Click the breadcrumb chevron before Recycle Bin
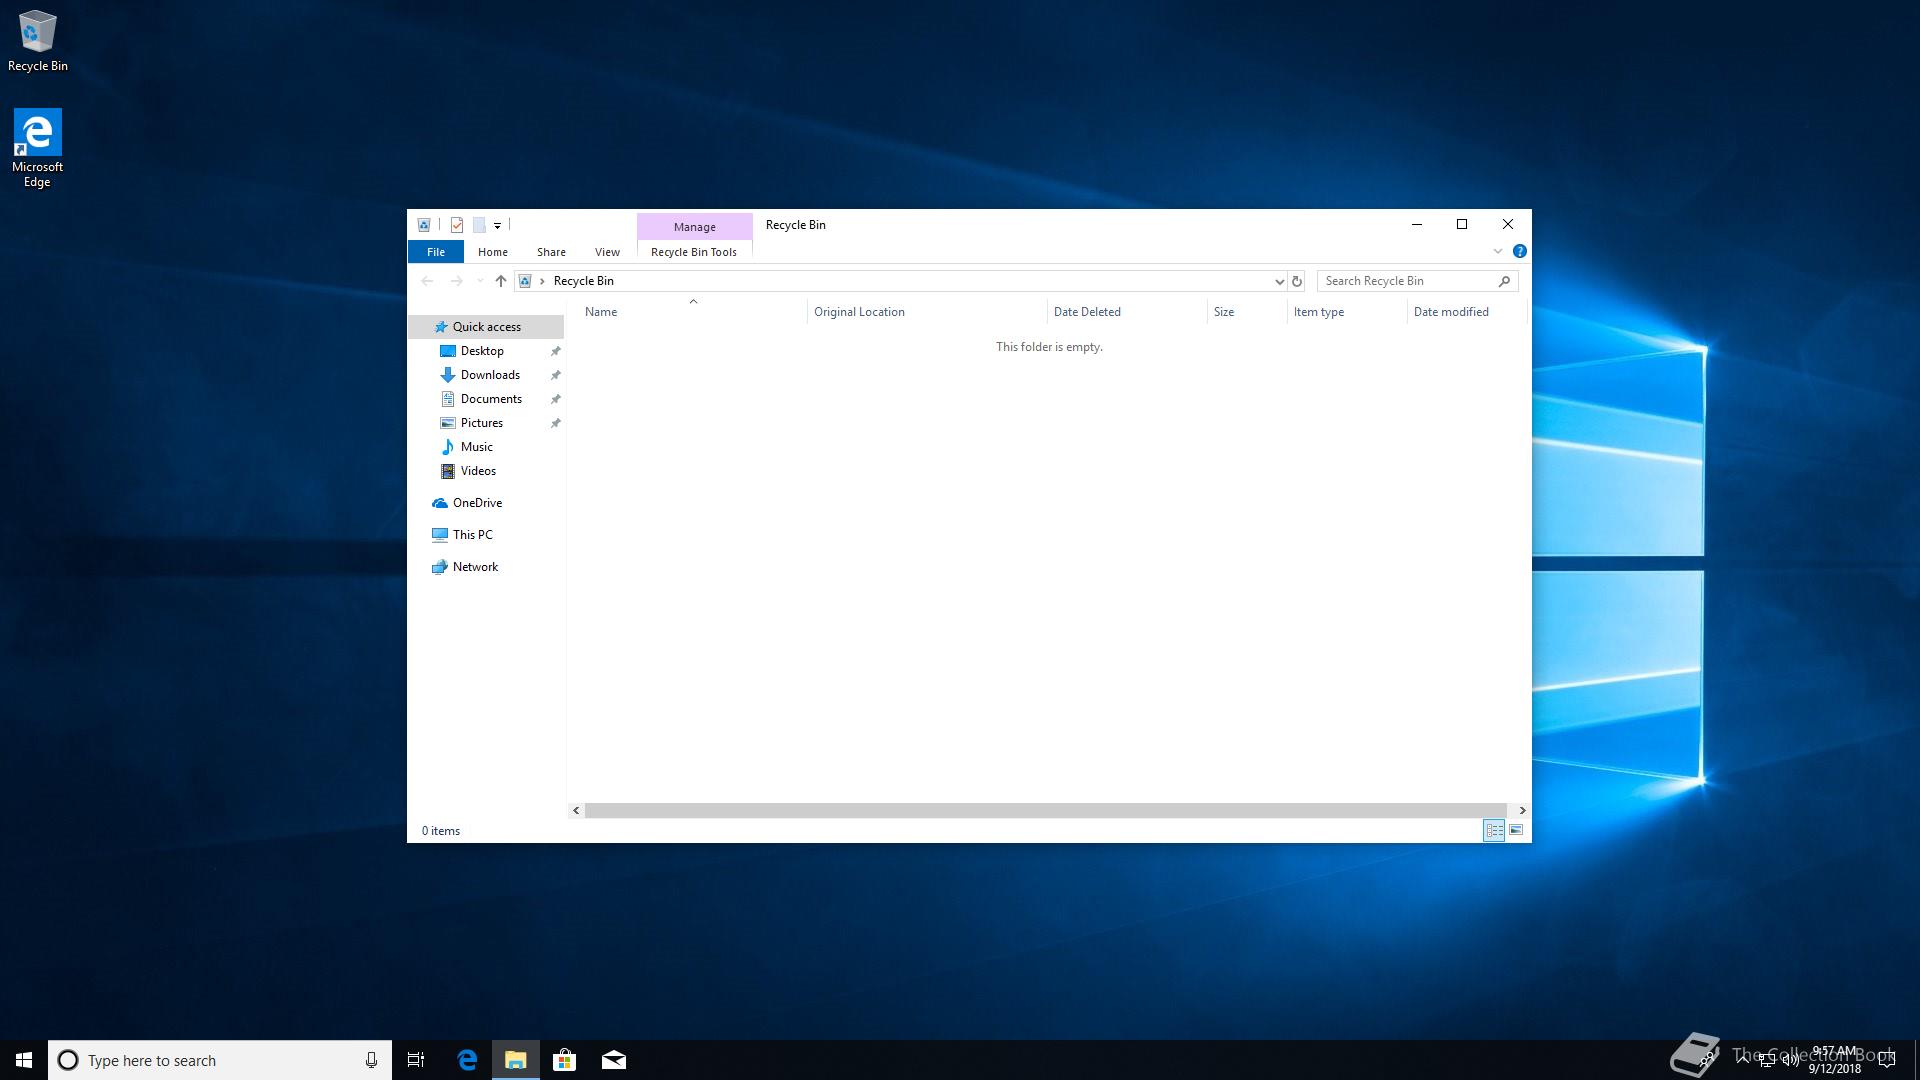The width and height of the screenshot is (1920, 1080). click(542, 281)
